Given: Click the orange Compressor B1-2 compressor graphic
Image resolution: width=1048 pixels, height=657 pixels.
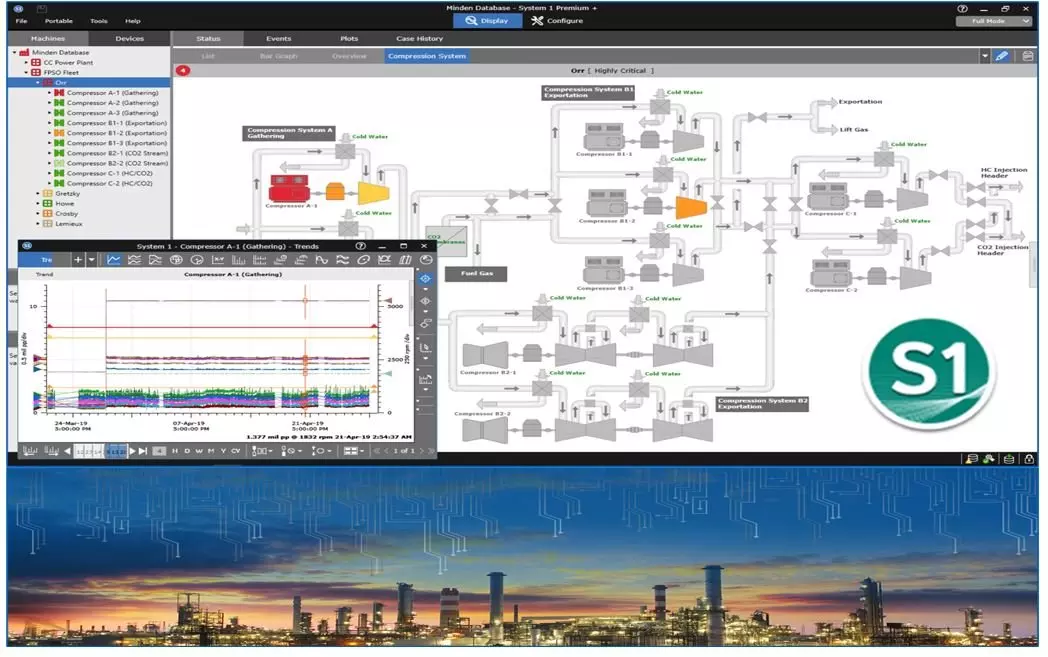Looking at the screenshot, I should [x=690, y=206].
